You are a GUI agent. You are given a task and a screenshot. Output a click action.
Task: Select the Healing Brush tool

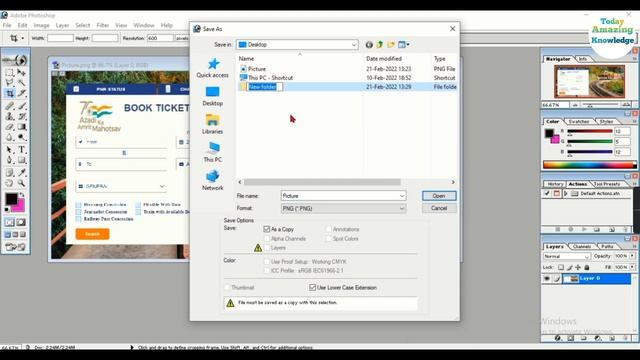9,106
